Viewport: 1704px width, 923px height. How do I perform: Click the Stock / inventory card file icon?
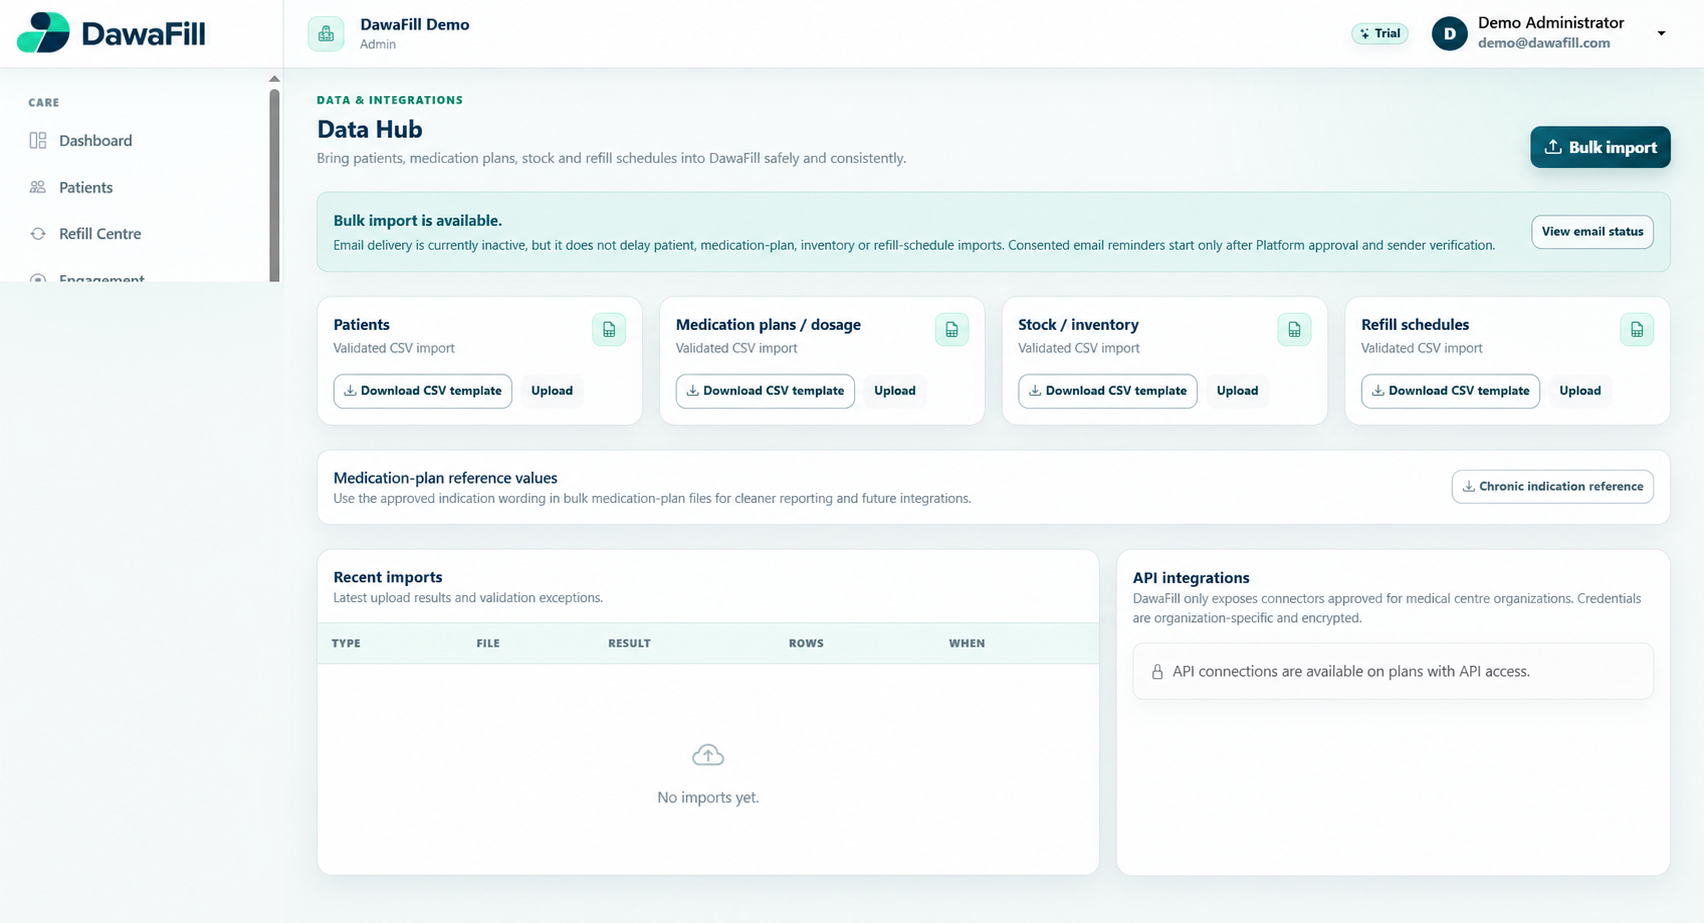(x=1294, y=329)
